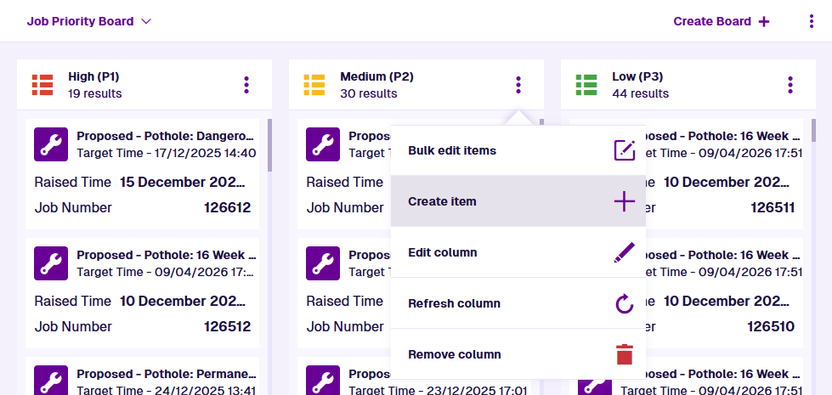Select Bulk edit items from menu

pos(518,151)
